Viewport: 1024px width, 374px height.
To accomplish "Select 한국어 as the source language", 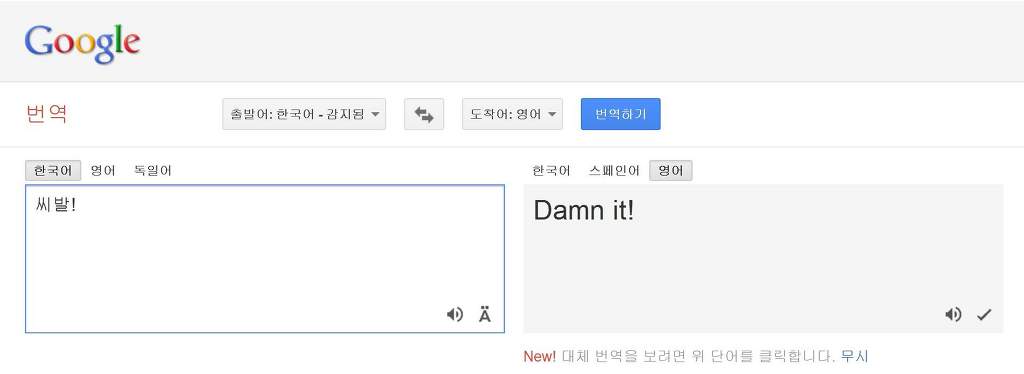I will pos(53,170).
